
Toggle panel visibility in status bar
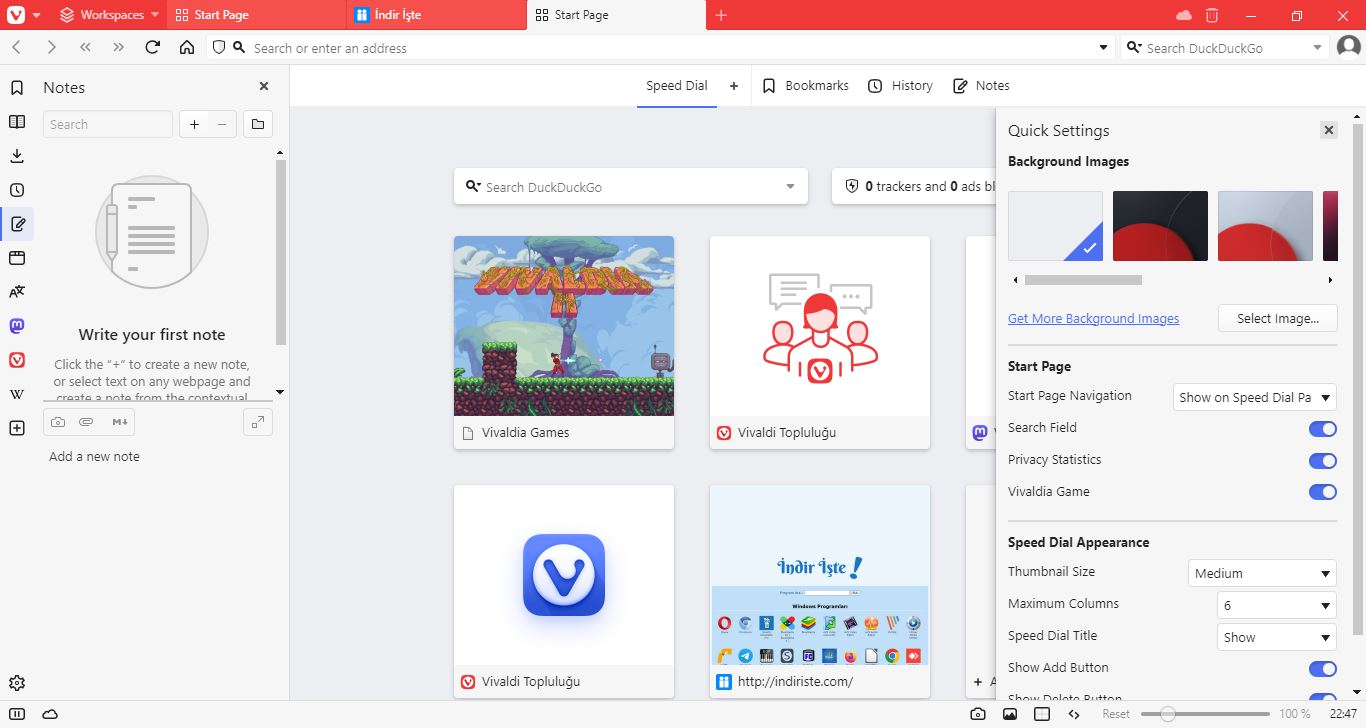(17, 714)
